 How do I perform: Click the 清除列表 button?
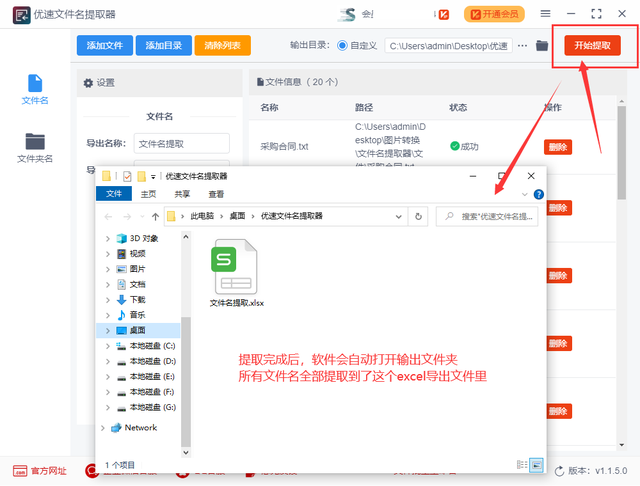tap(222, 45)
